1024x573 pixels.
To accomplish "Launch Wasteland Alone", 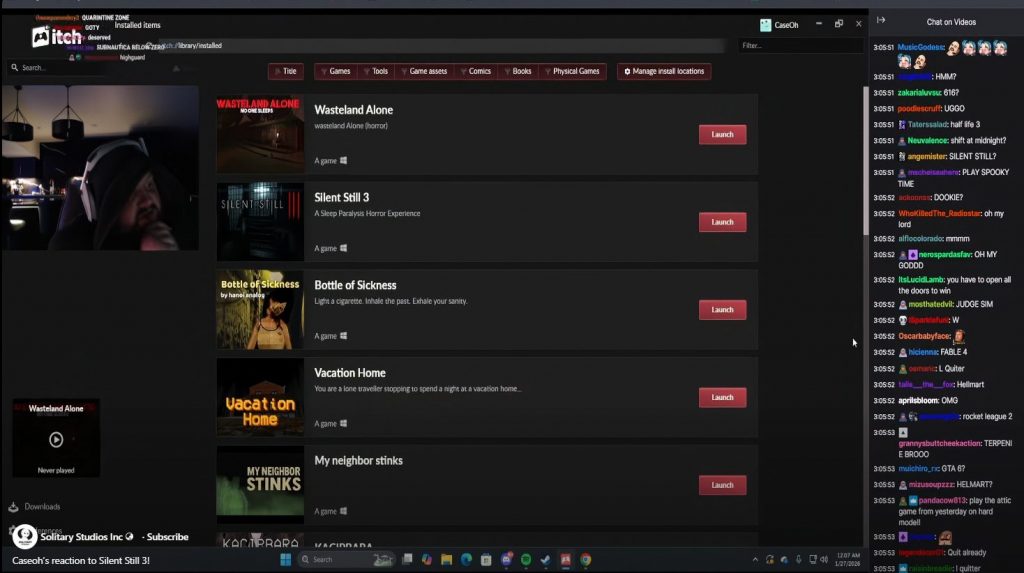I will click(x=722, y=135).
